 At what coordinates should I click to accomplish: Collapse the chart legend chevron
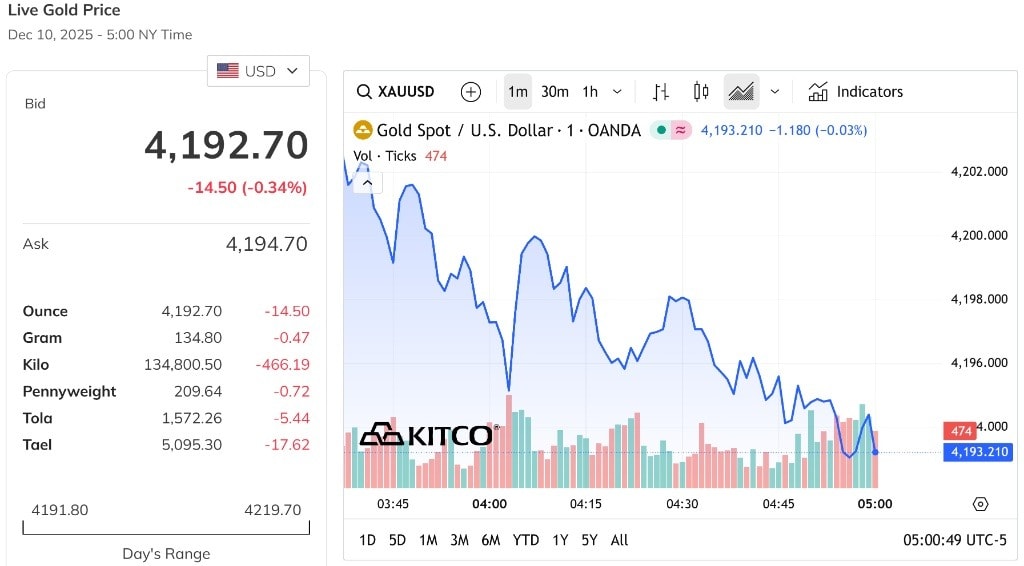[367, 182]
